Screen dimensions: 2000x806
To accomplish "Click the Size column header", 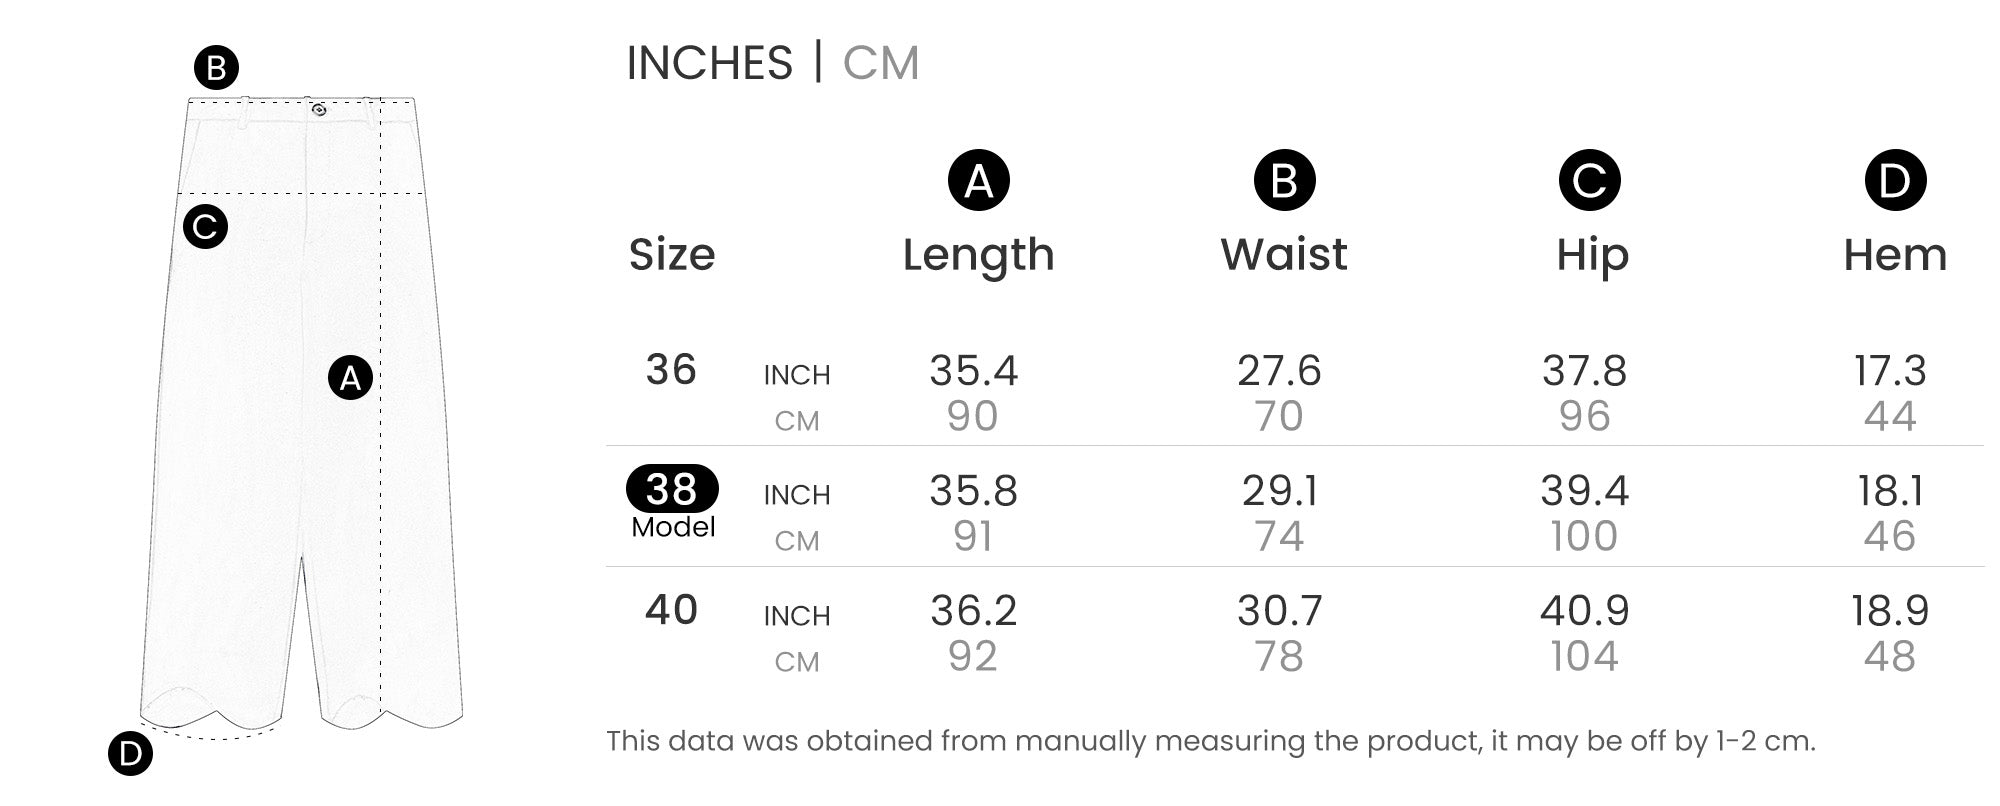I will click(672, 255).
